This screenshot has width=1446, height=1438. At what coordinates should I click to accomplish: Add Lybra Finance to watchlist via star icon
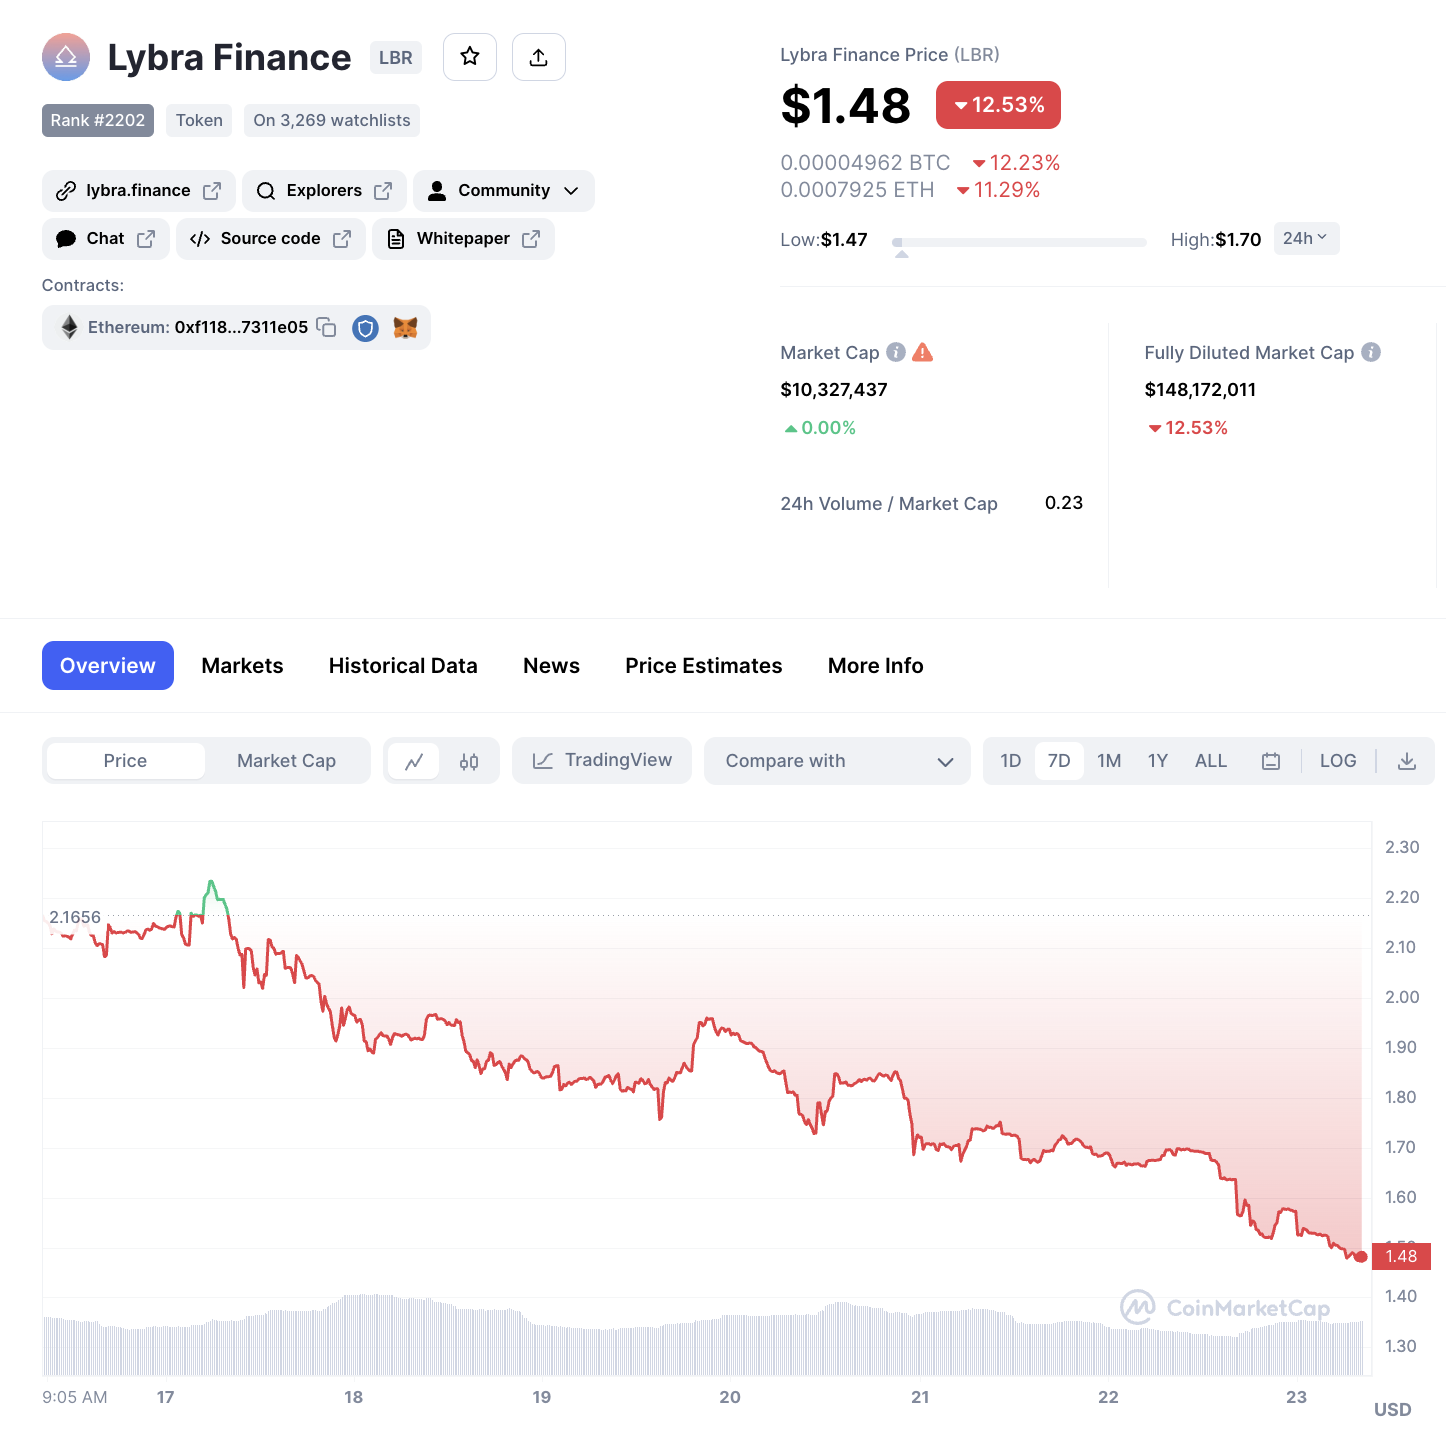coord(469,57)
